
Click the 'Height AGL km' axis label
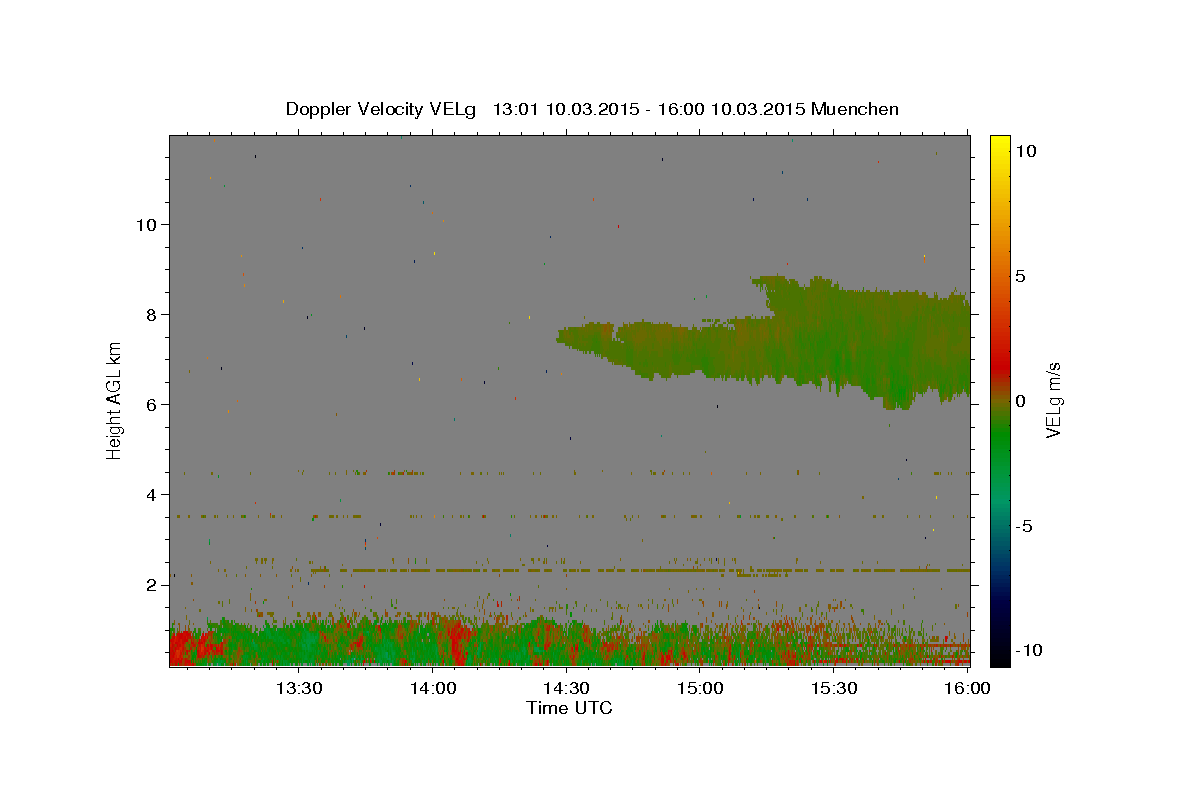click(115, 400)
